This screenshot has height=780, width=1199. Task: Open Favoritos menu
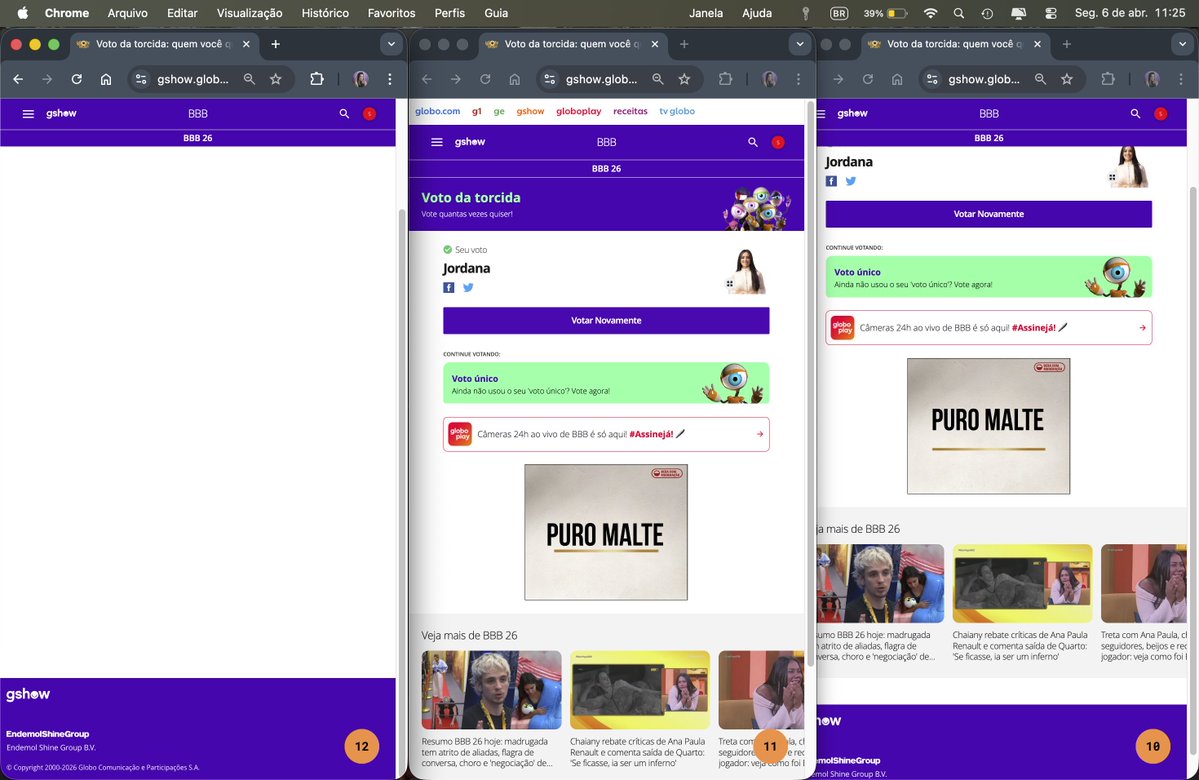tap(392, 13)
